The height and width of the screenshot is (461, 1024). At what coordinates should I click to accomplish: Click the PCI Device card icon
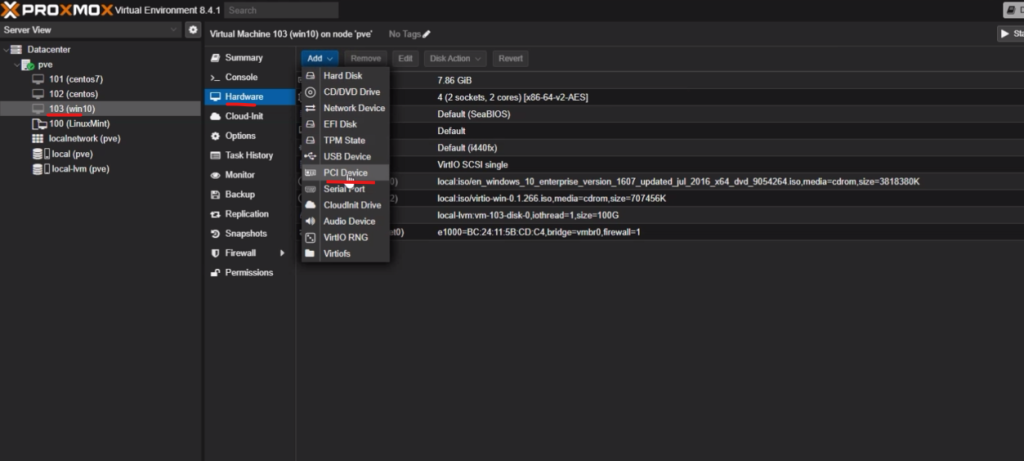tap(310, 173)
